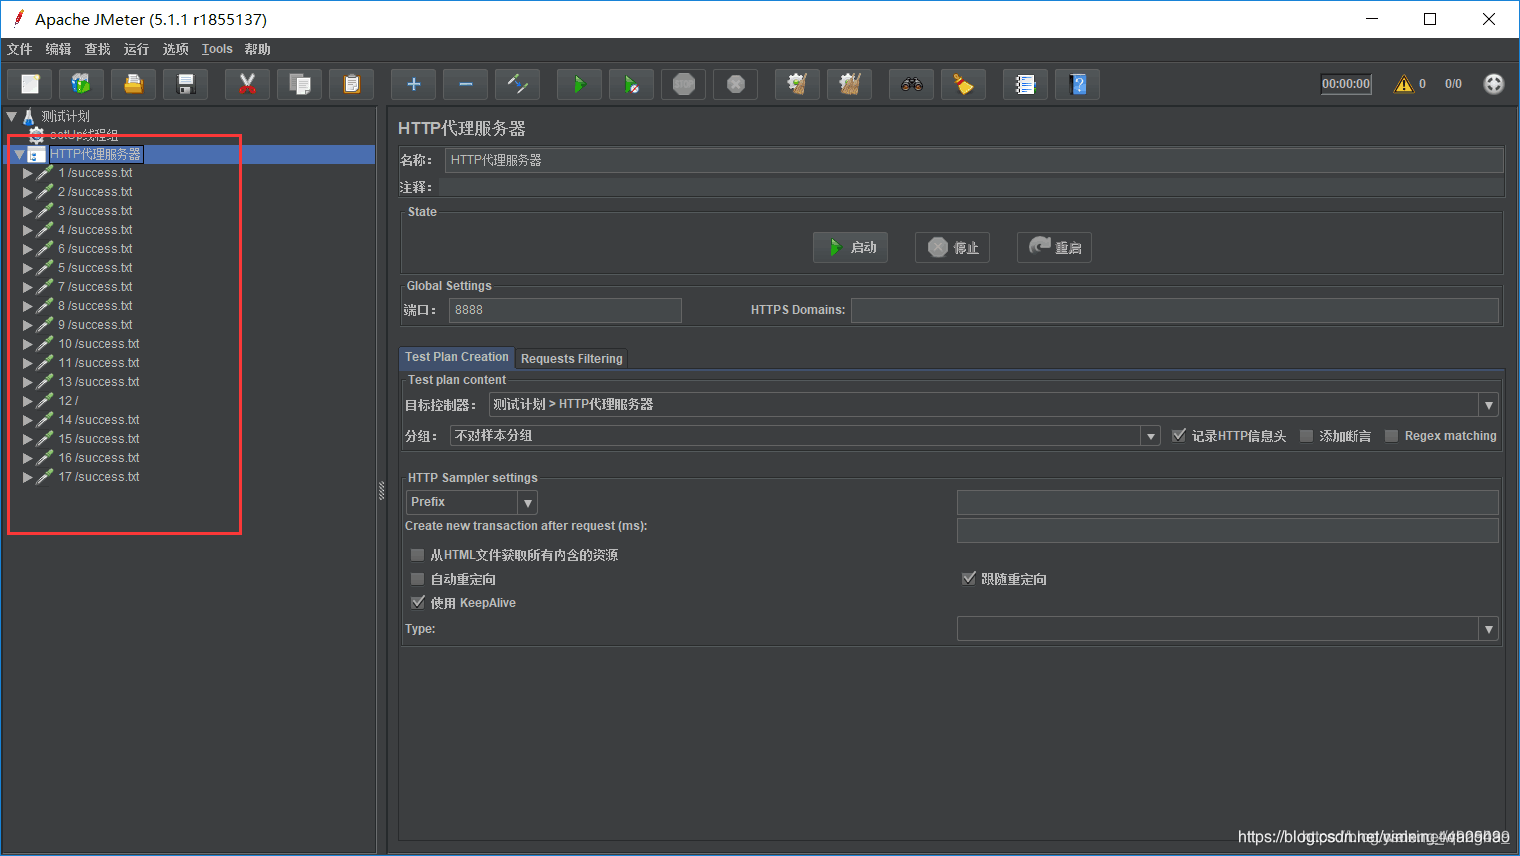Image resolution: width=1520 pixels, height=856 pixels.
Task: Start the test with the green play icon
Action: tap(579, 85)
